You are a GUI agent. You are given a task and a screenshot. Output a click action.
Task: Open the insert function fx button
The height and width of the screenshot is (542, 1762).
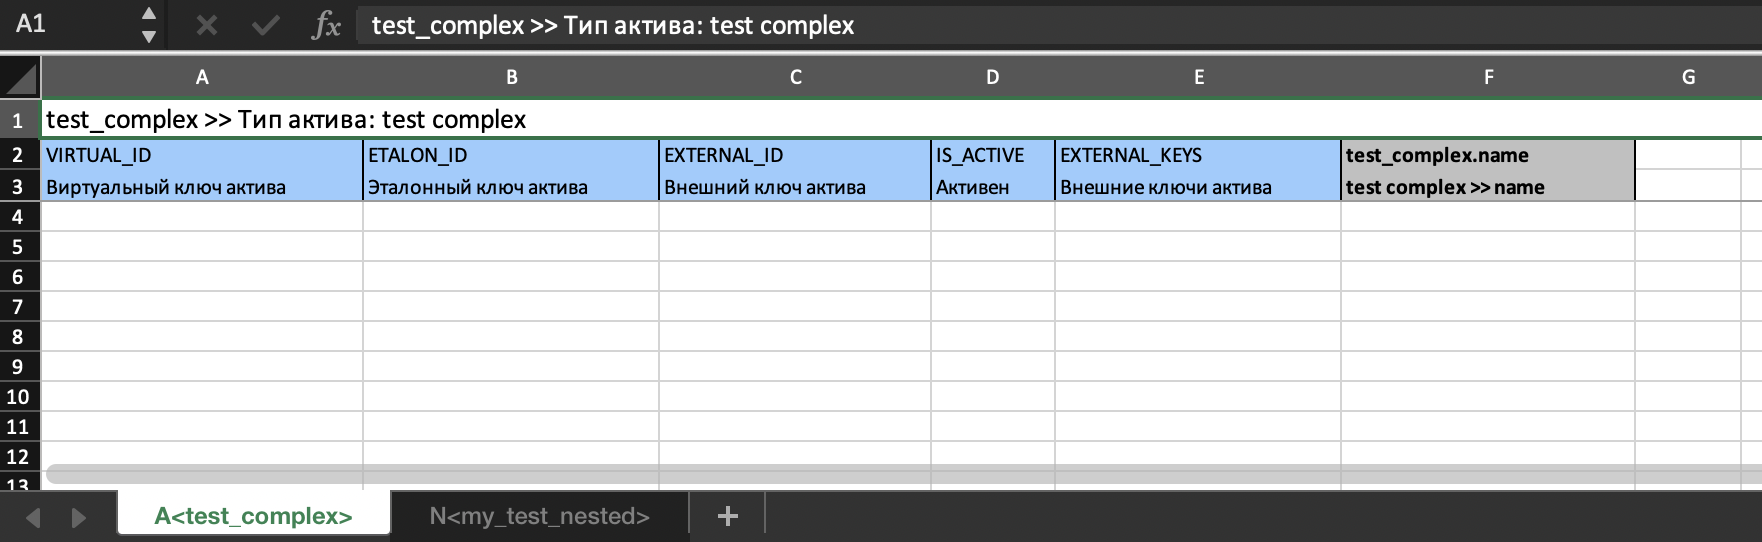click(x=326, y=25)
